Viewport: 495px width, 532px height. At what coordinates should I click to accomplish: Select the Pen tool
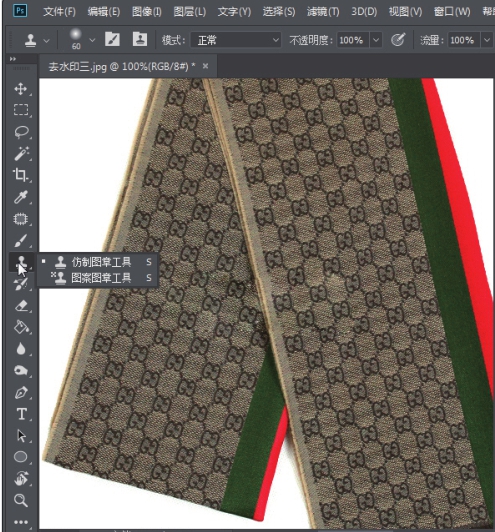21,393
